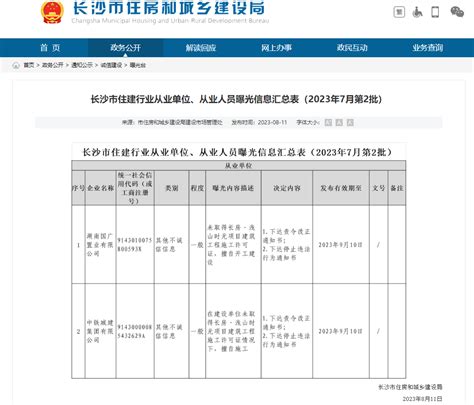Click the 从业单位 table section header
Viewport: 474px width, 405px height.
(238, 166)
